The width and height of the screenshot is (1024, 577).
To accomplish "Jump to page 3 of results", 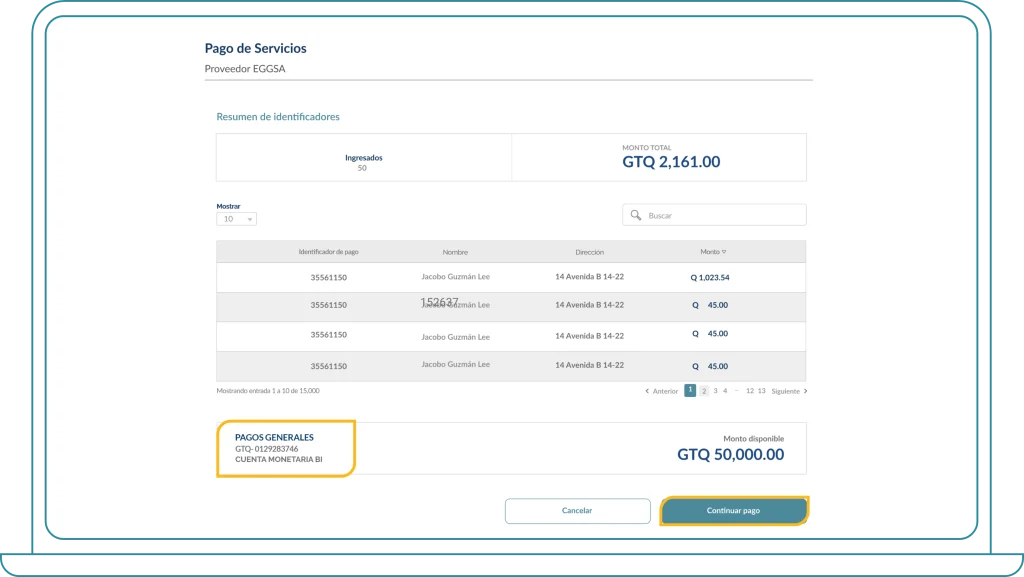I will coord(715,391).
